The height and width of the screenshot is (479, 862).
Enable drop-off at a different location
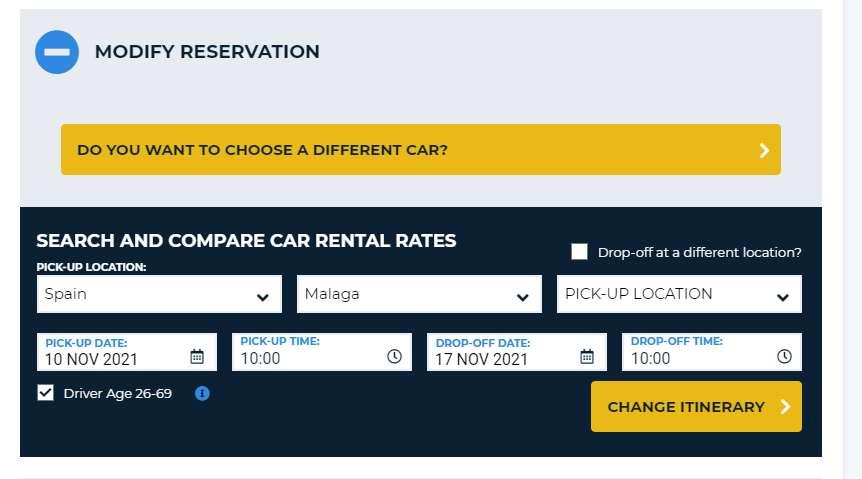[579, 252]
